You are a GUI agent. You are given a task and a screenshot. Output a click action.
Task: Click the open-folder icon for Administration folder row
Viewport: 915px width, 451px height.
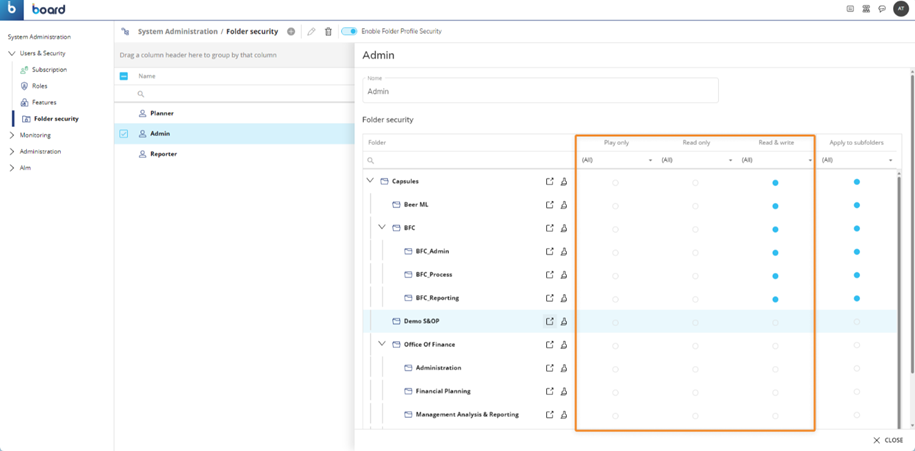point(549,368)
